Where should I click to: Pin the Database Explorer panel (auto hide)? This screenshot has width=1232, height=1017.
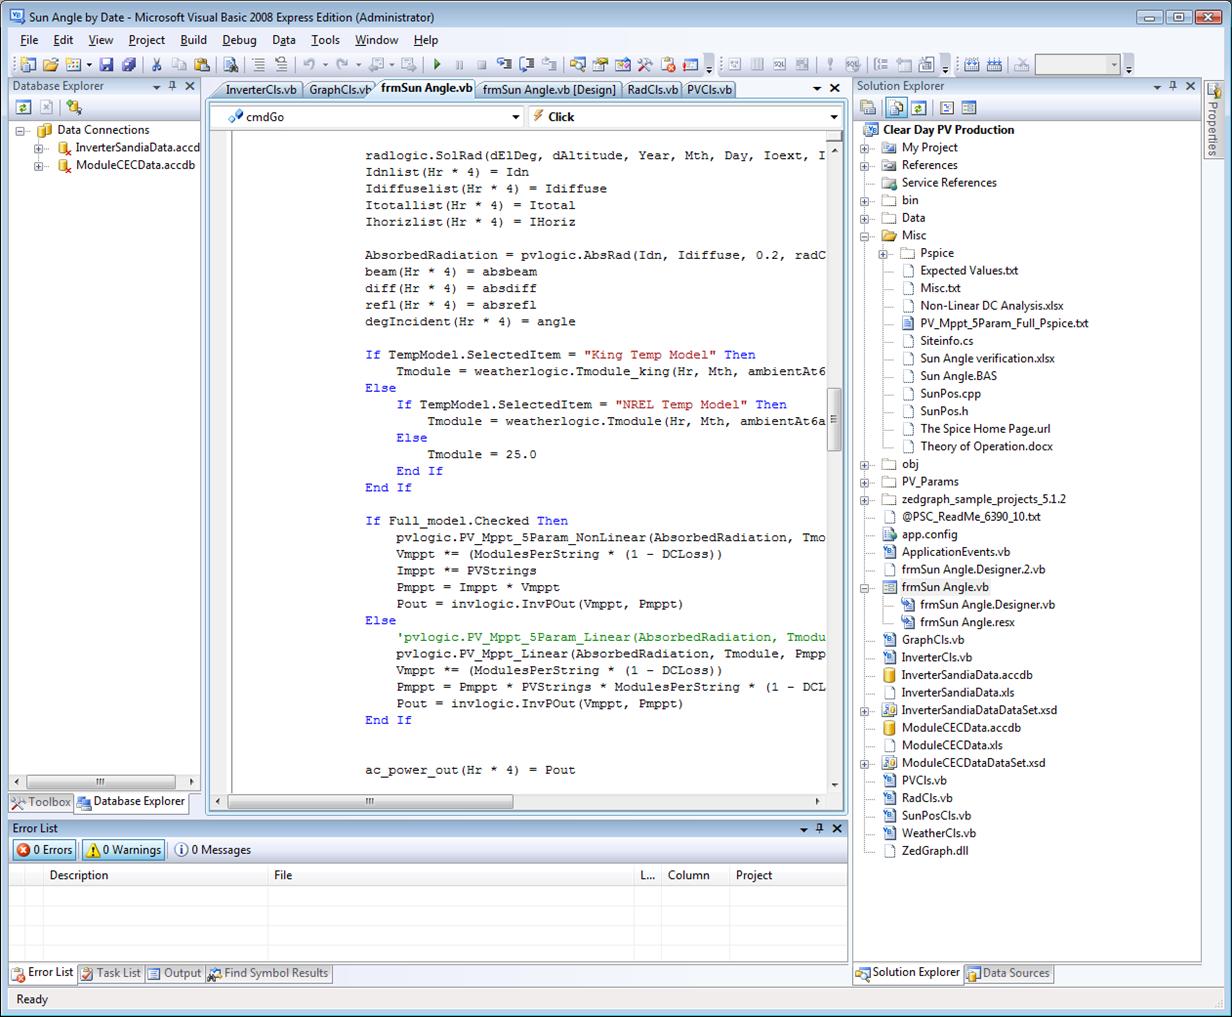[x=173, y=86]
